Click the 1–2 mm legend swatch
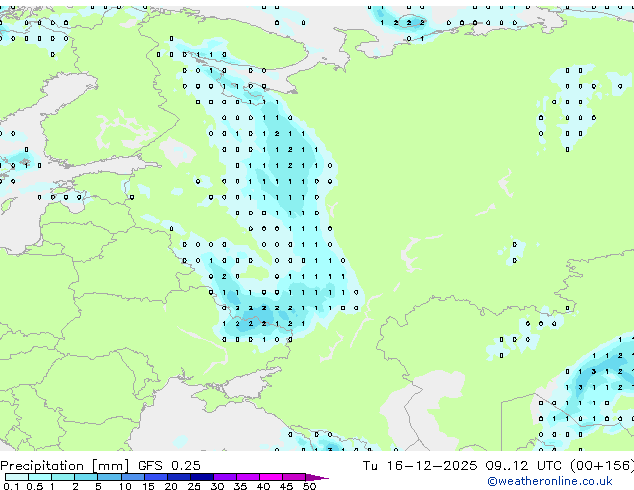This screenshot has height=490, width=634. coord(63,477)
